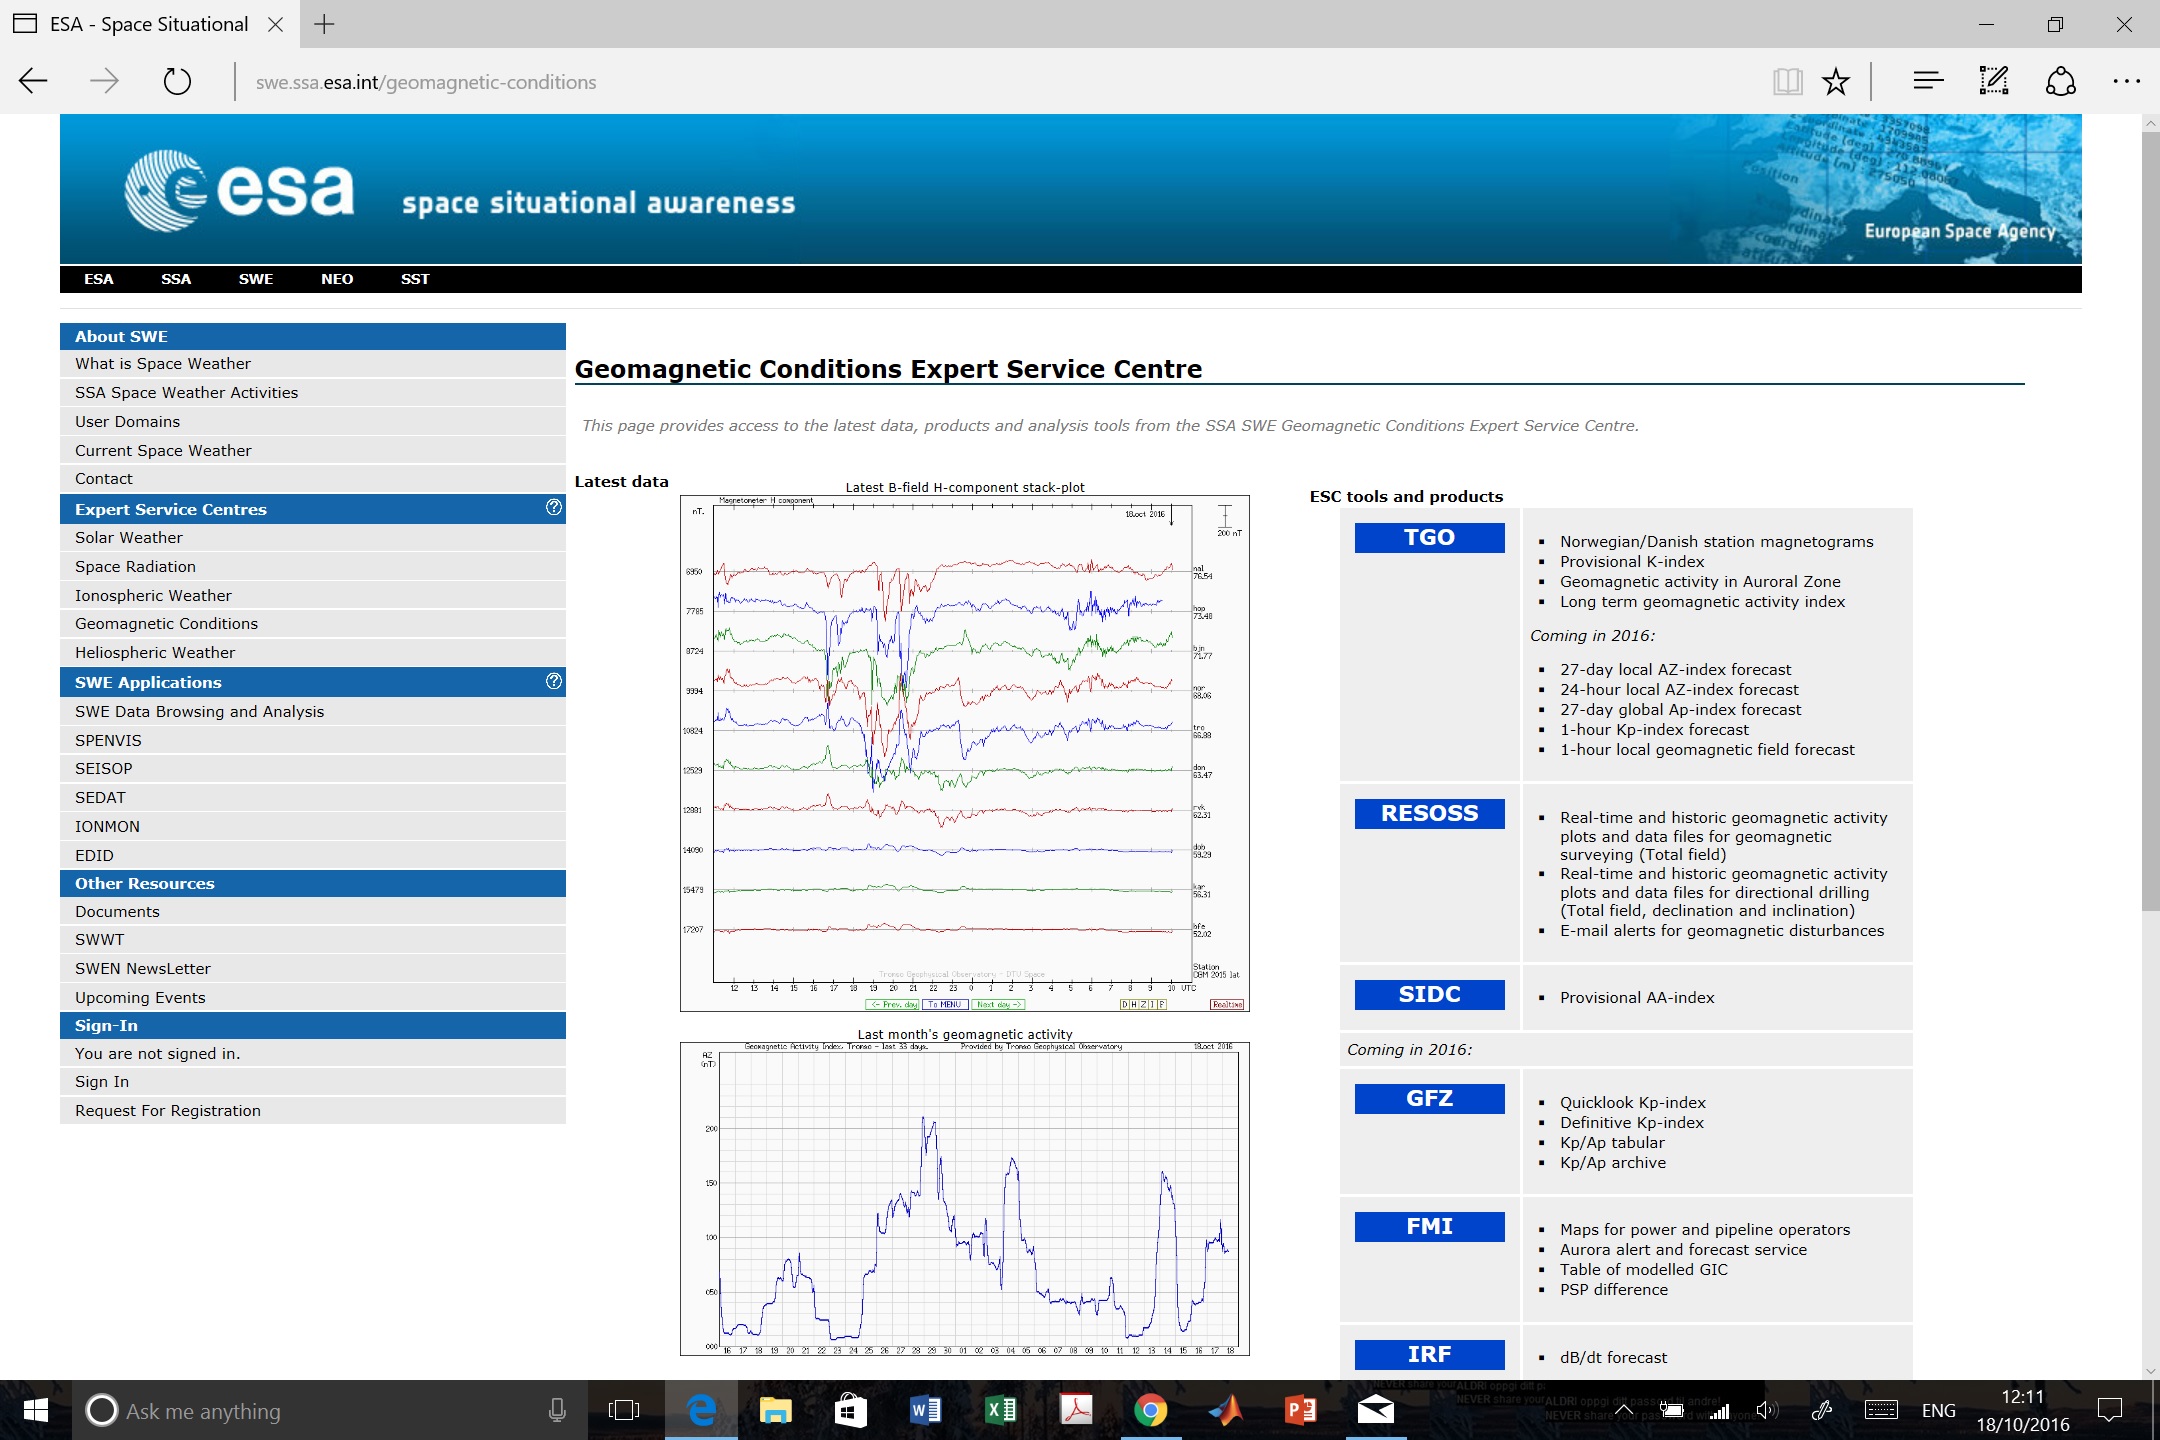Open the Excel icon on taskbar
The height and width of the screenshot is (1440, 2160).
click(1000, 1411)
